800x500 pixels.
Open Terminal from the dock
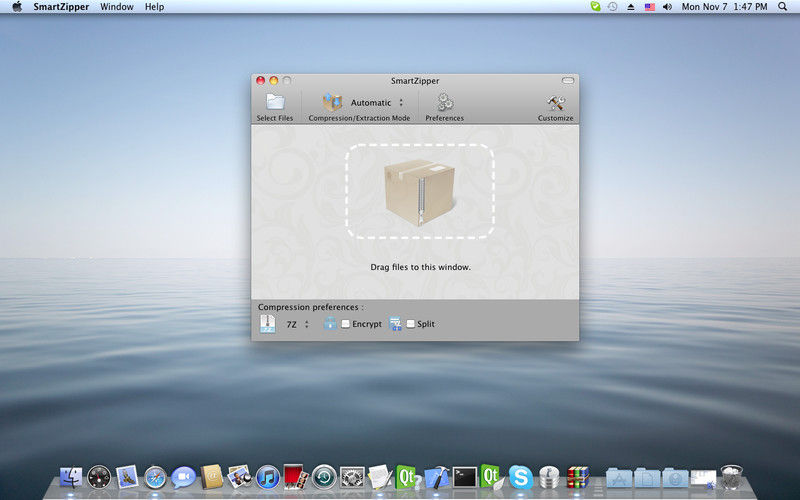pos(465,478)
